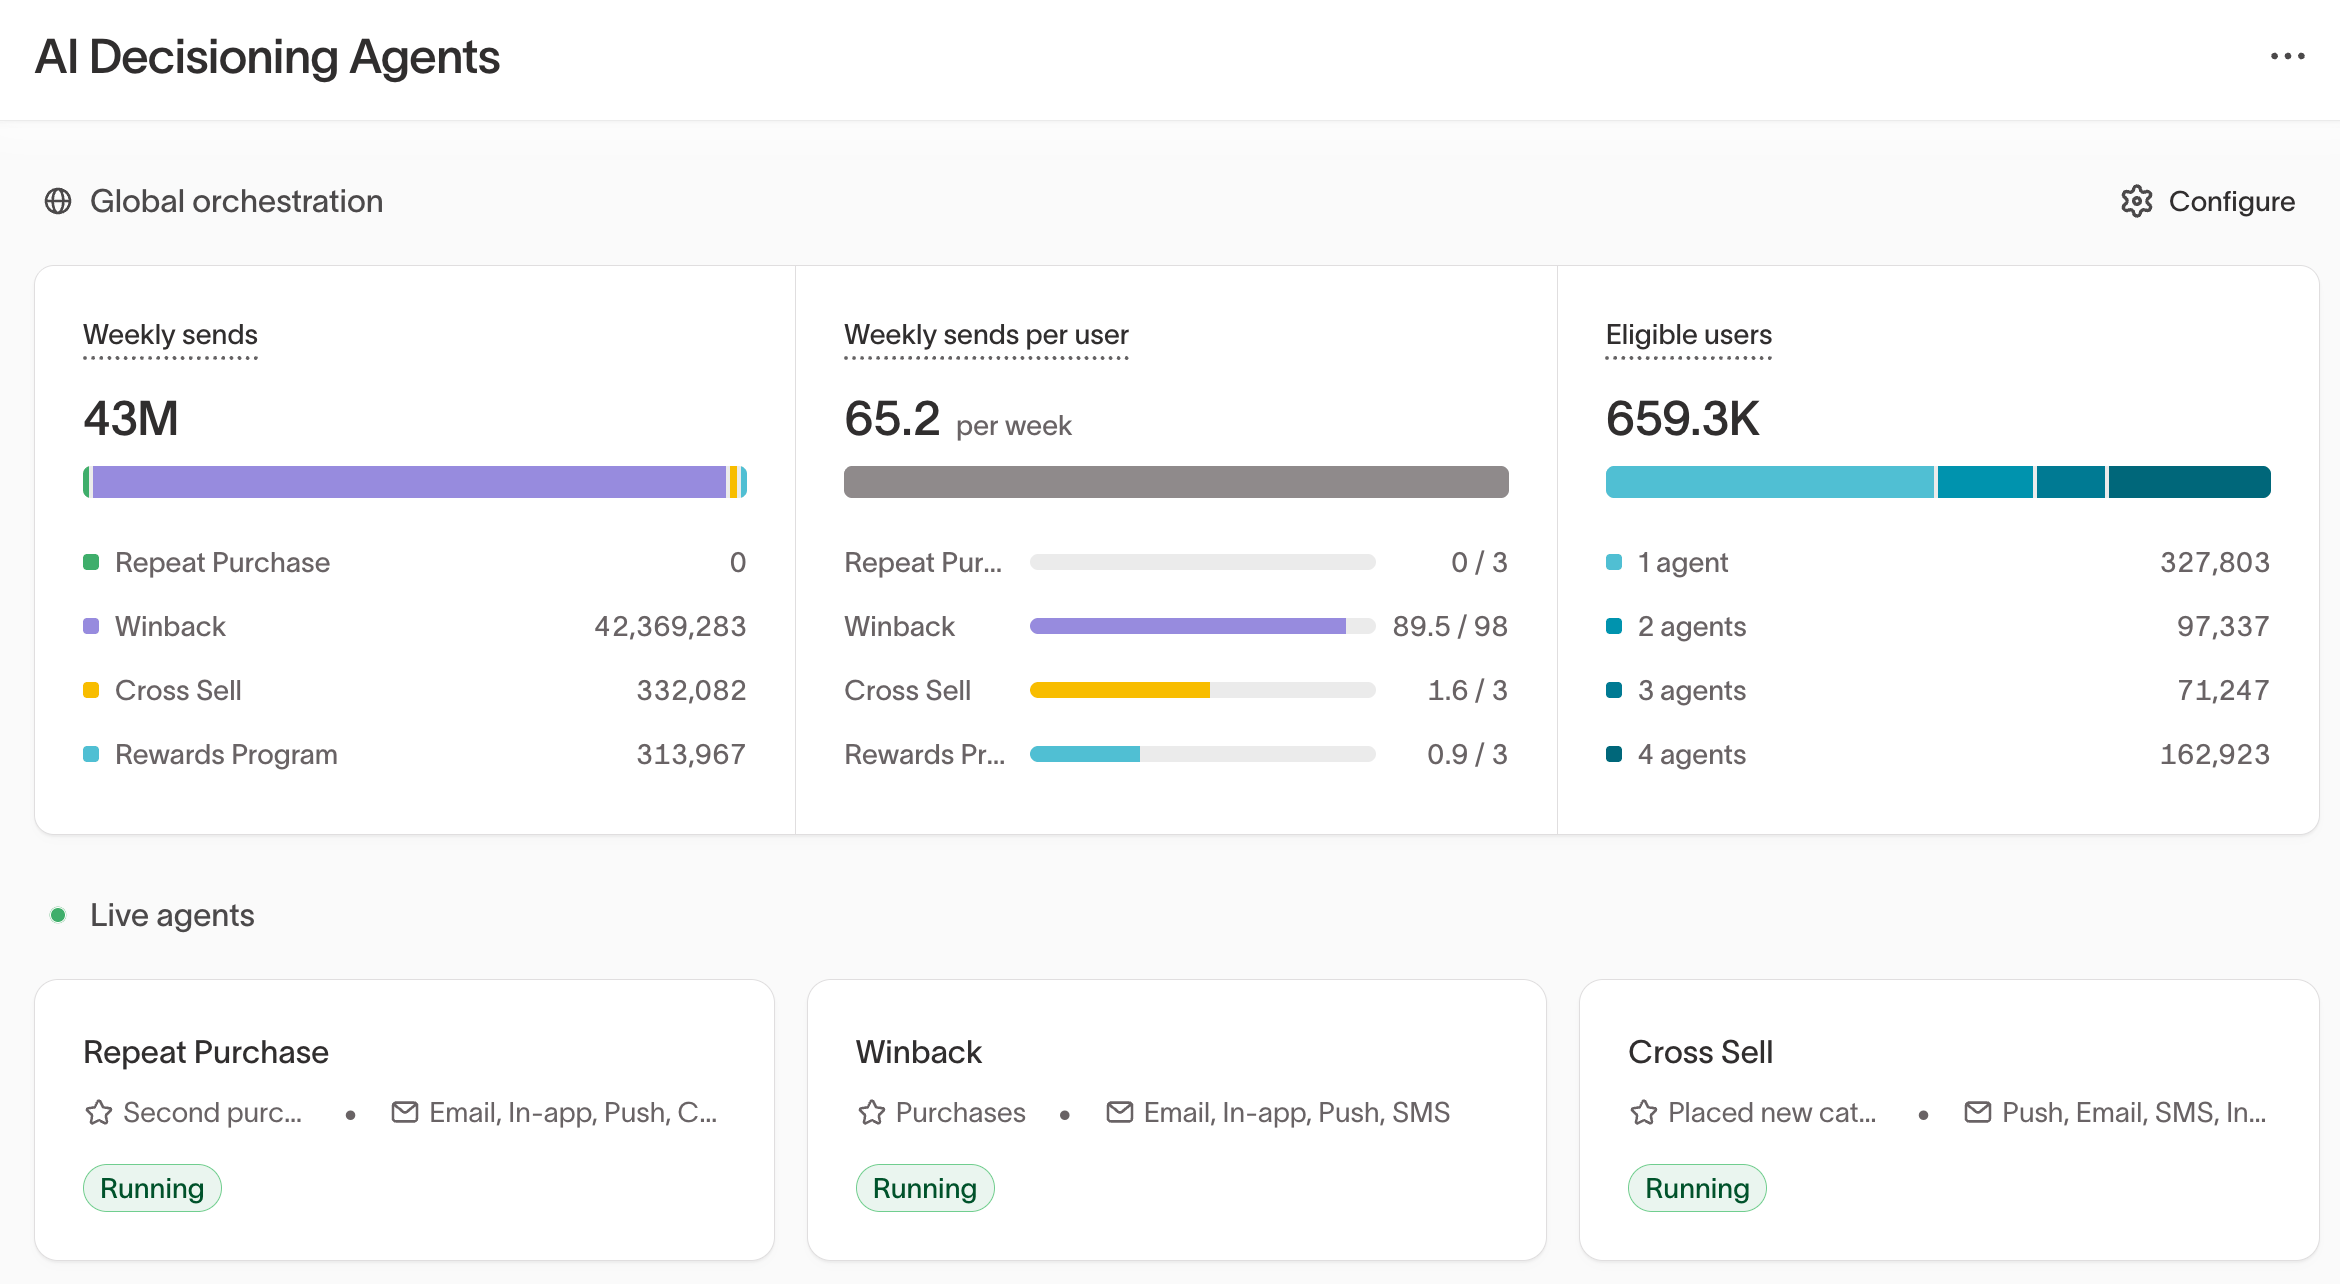Click the 3 agents count 71,247
Screen dimensions: 2340x1284
(2223, 690)
